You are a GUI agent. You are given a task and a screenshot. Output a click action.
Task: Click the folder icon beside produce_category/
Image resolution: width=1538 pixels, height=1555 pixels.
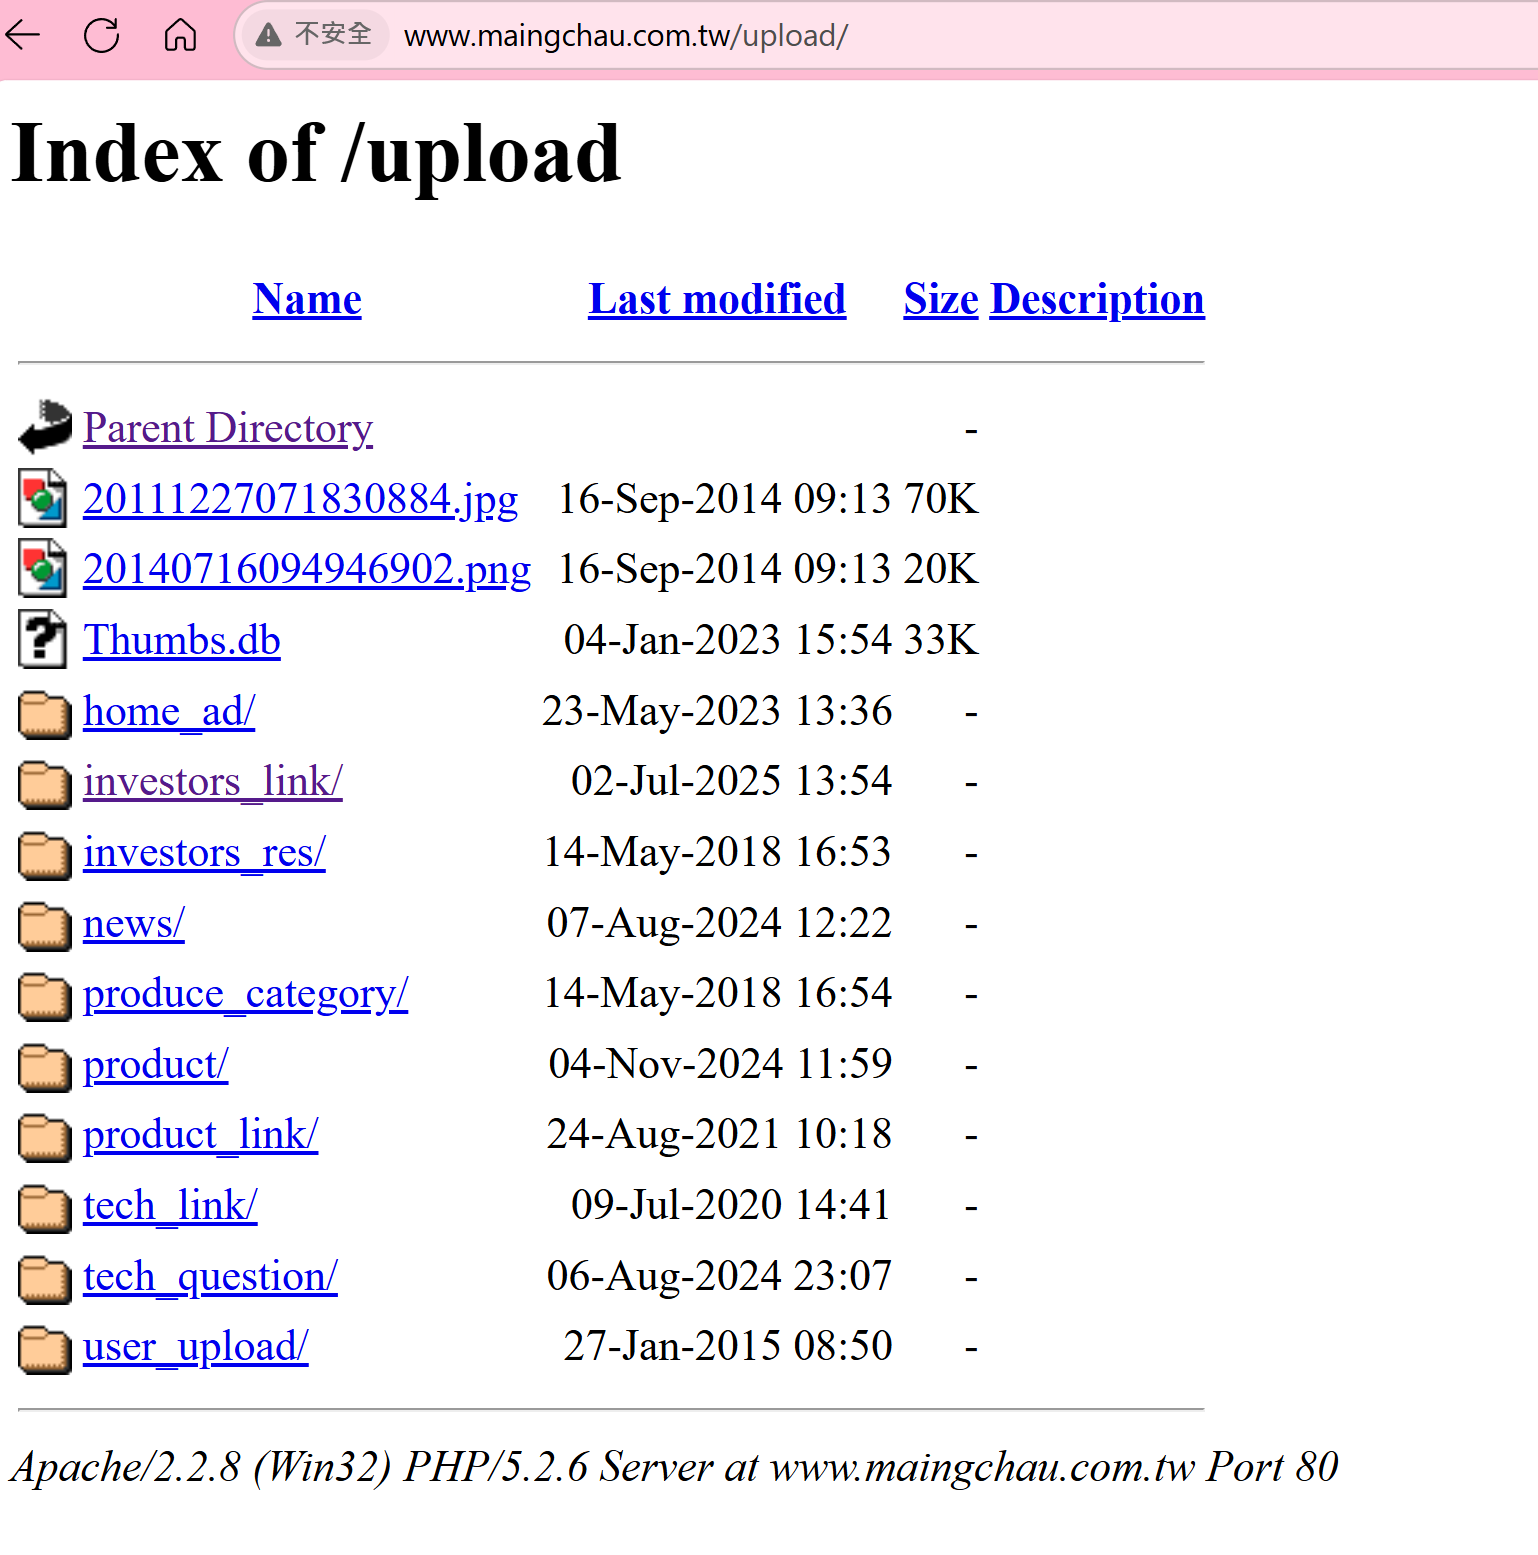45,996
